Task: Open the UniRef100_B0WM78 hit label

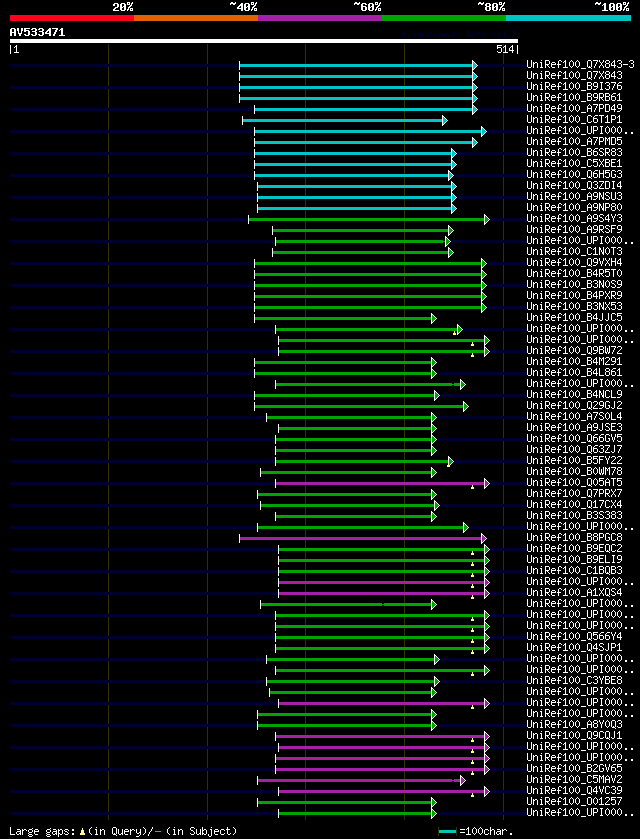Action: point(575,471)
